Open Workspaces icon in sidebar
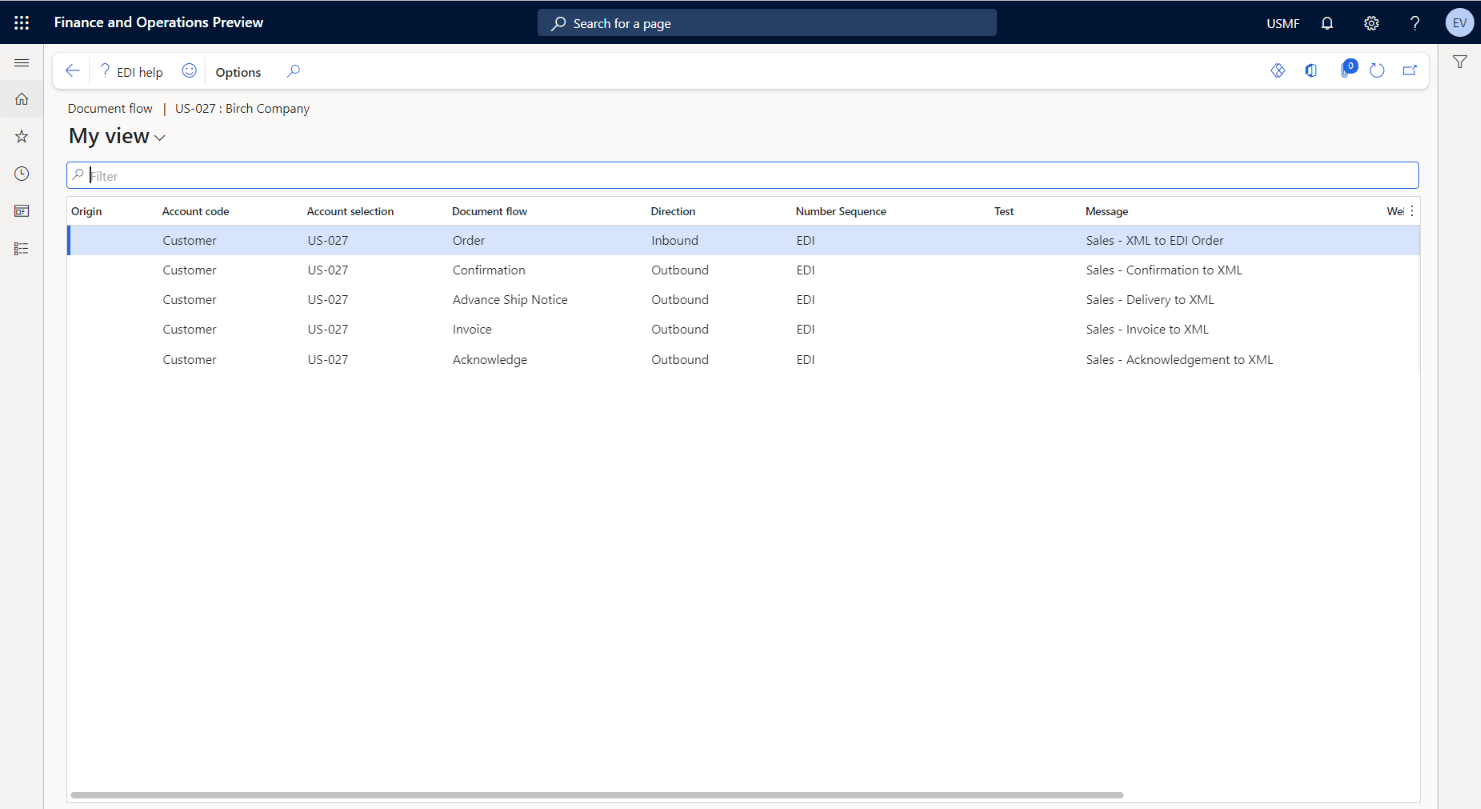 pos(21,211)
